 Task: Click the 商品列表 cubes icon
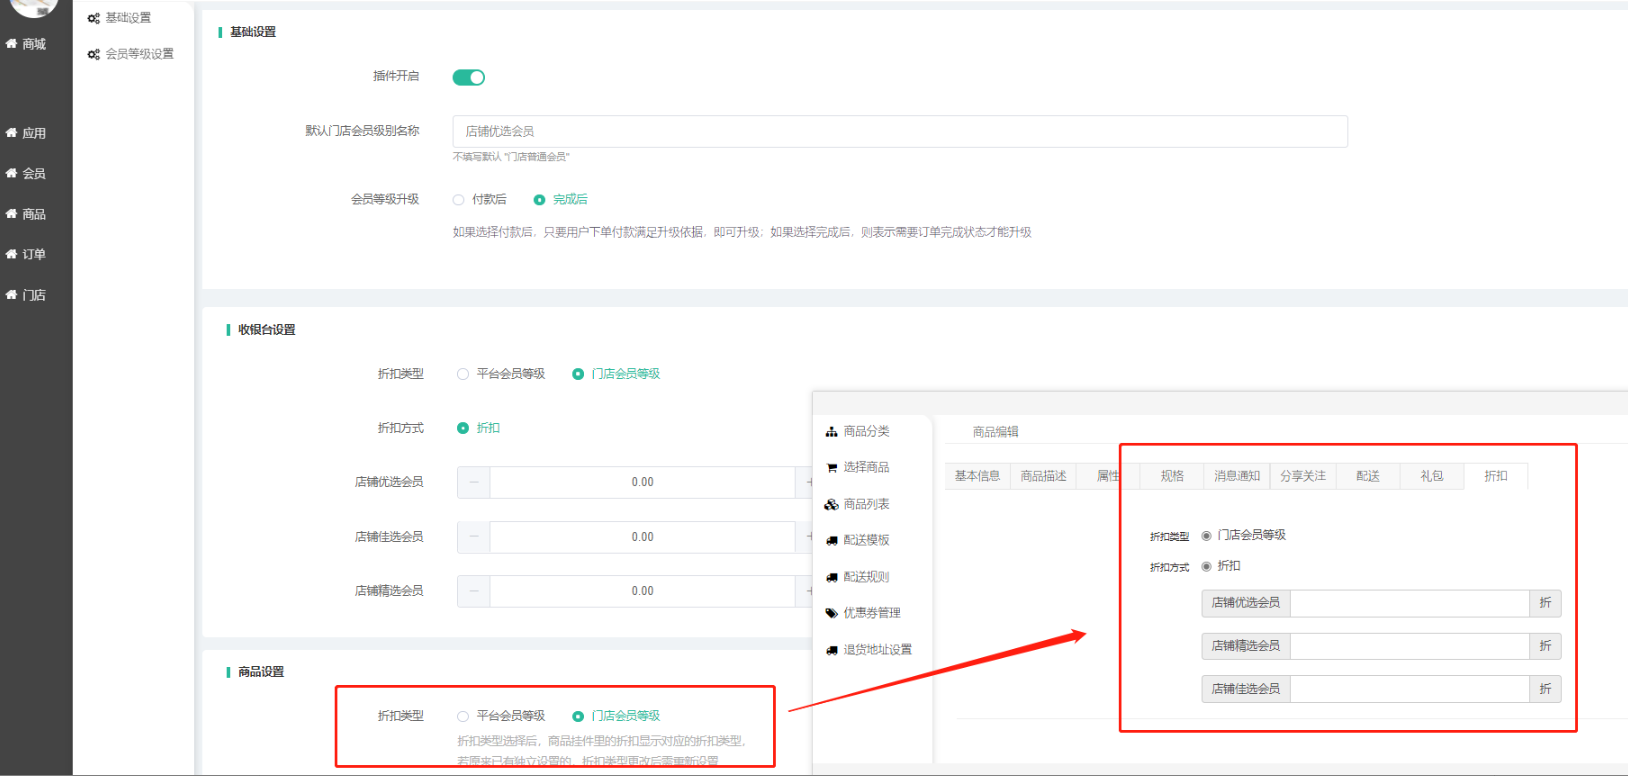click(831, 505)
